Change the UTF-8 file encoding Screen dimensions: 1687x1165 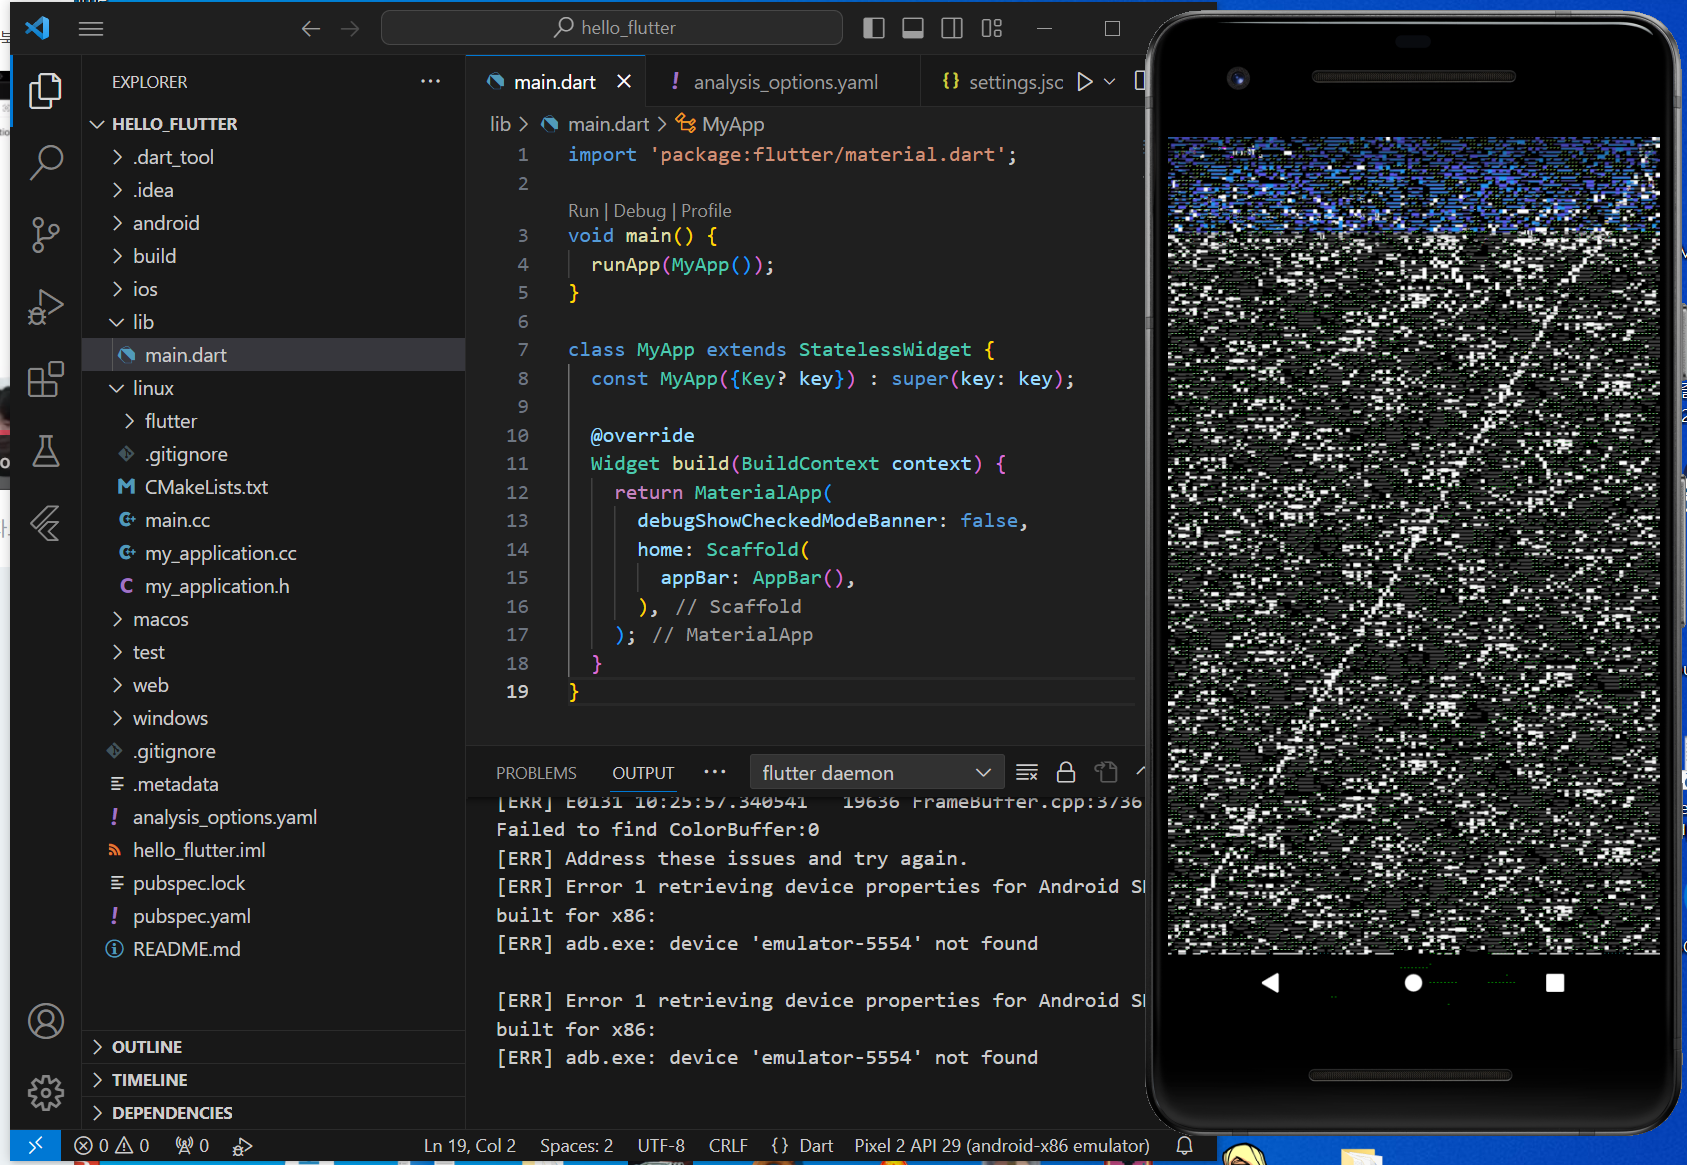[x=661, y=1146]
